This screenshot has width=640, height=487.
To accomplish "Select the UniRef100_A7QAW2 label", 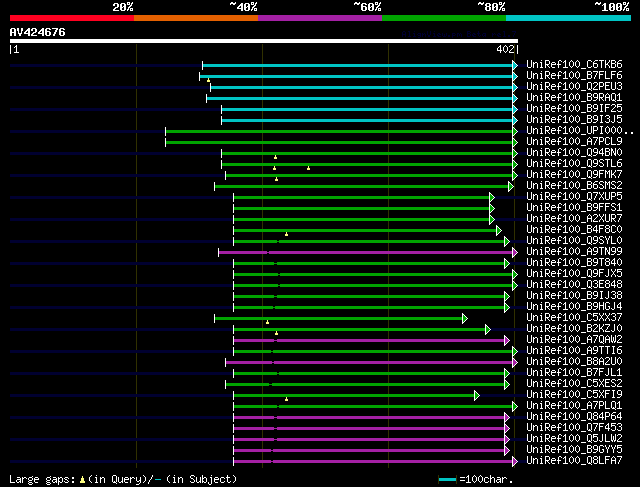I will point(574,340).
